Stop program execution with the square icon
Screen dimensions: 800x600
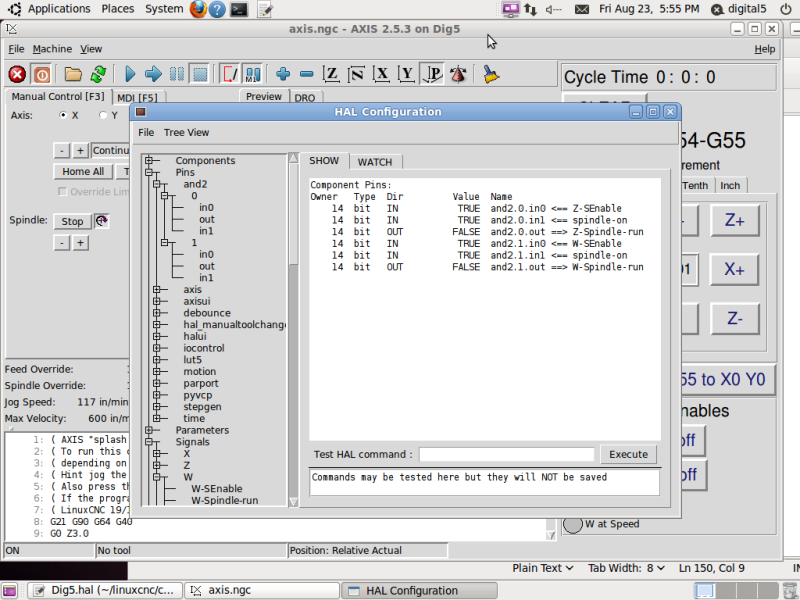pos(200,74)
